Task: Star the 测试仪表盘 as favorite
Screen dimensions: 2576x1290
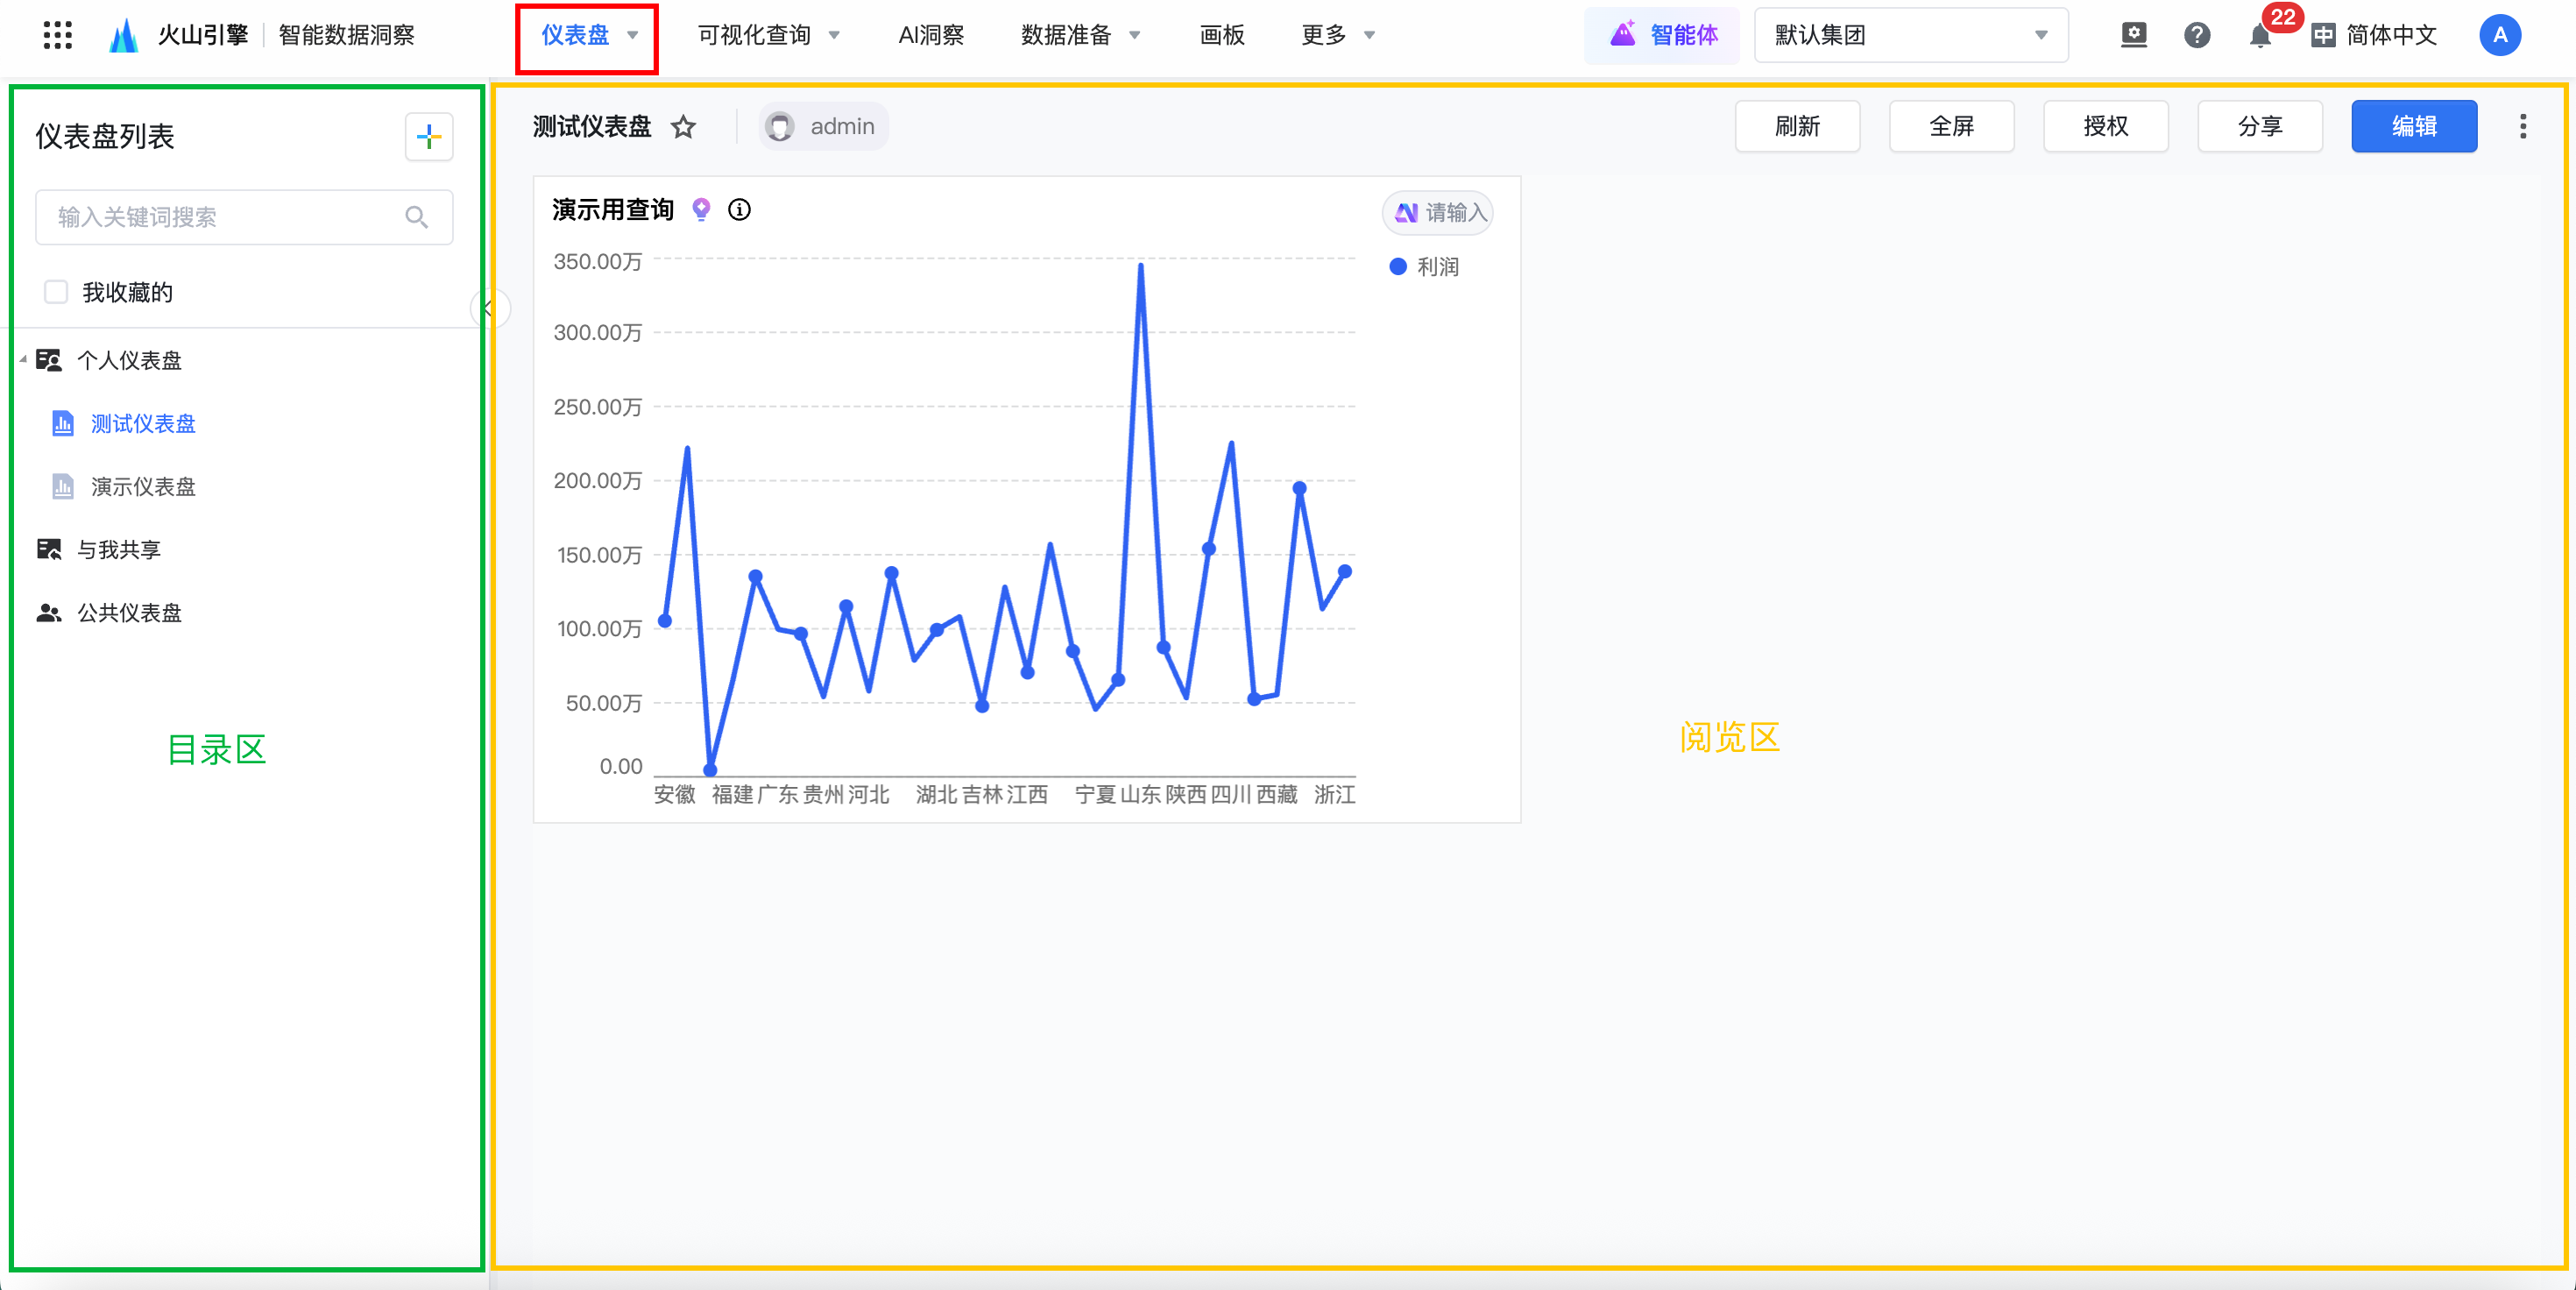Action: tap(683, 127)
